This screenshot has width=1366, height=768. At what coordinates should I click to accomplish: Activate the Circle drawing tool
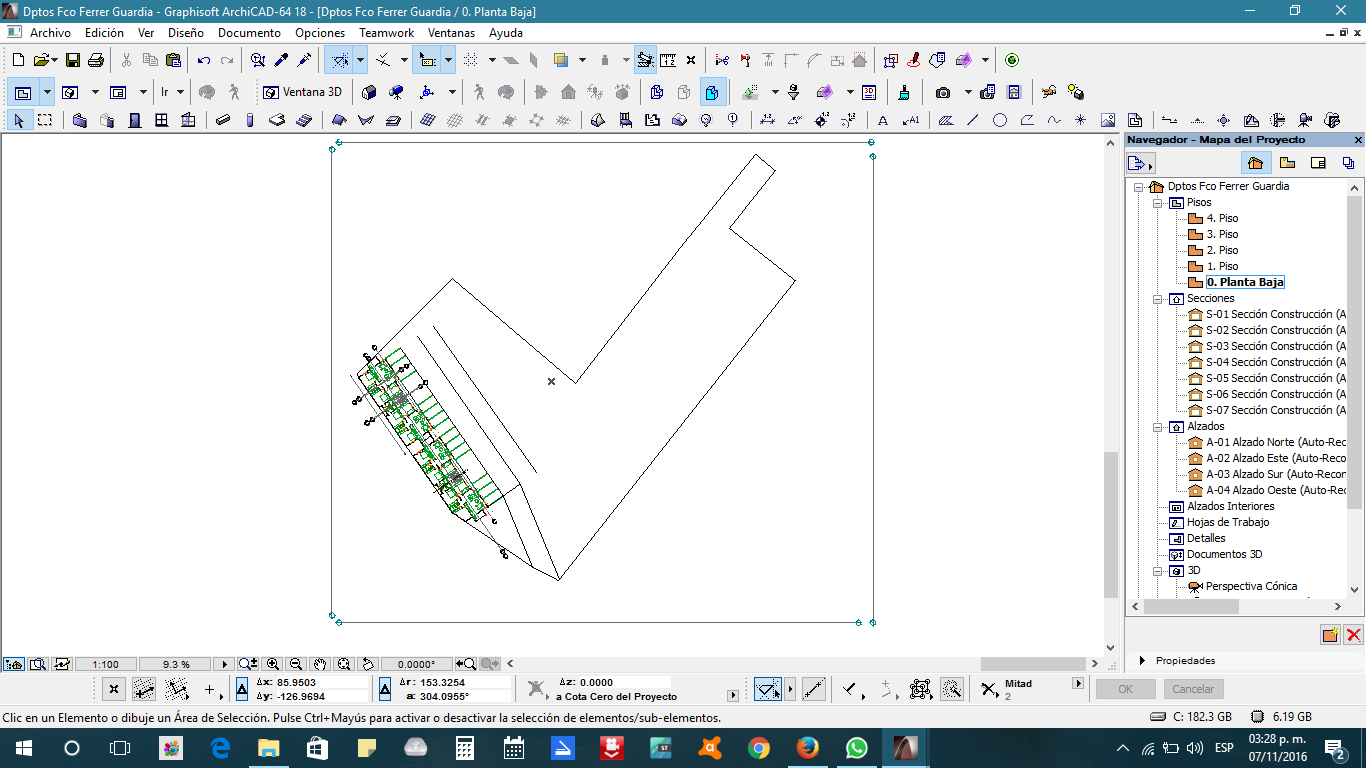pos(1000,121)
